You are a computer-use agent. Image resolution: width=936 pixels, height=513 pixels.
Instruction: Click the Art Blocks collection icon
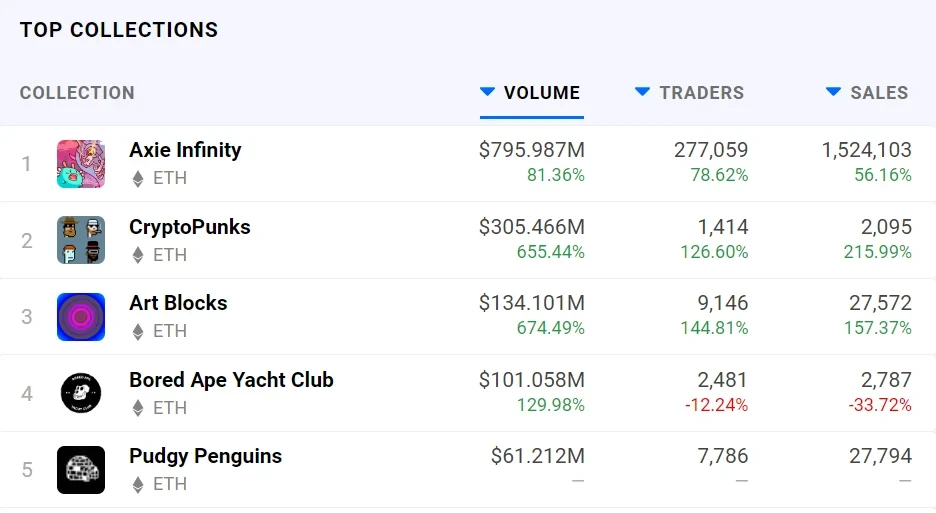tap(81, 317)
